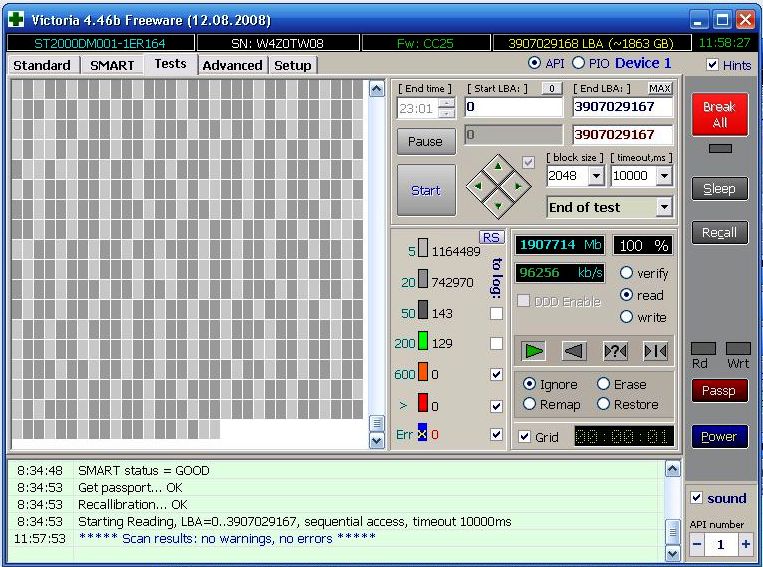Open the End of test dropdown
The width and height of the screenshot is (763, 567).
point(664,207)
